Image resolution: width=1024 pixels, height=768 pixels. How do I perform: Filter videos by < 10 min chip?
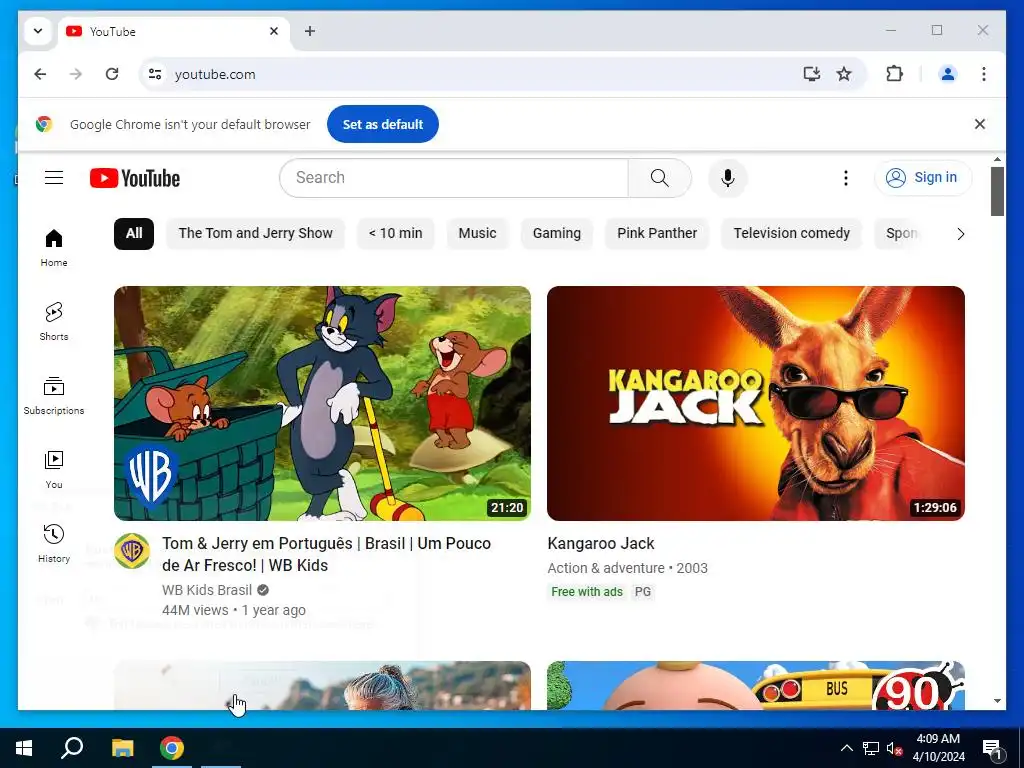pos(395,234)
